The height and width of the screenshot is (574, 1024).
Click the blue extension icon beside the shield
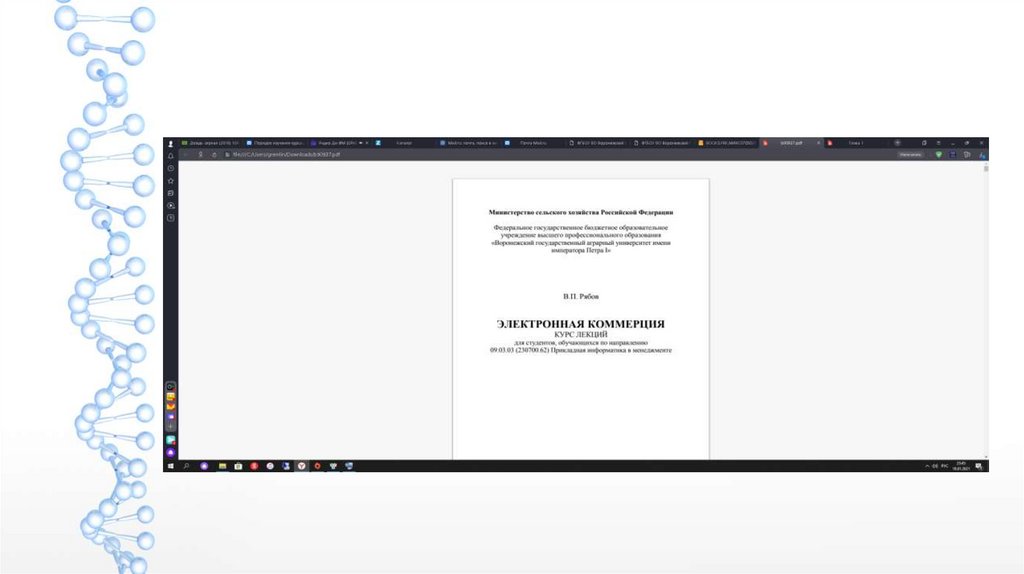click(x=953, y=155)
